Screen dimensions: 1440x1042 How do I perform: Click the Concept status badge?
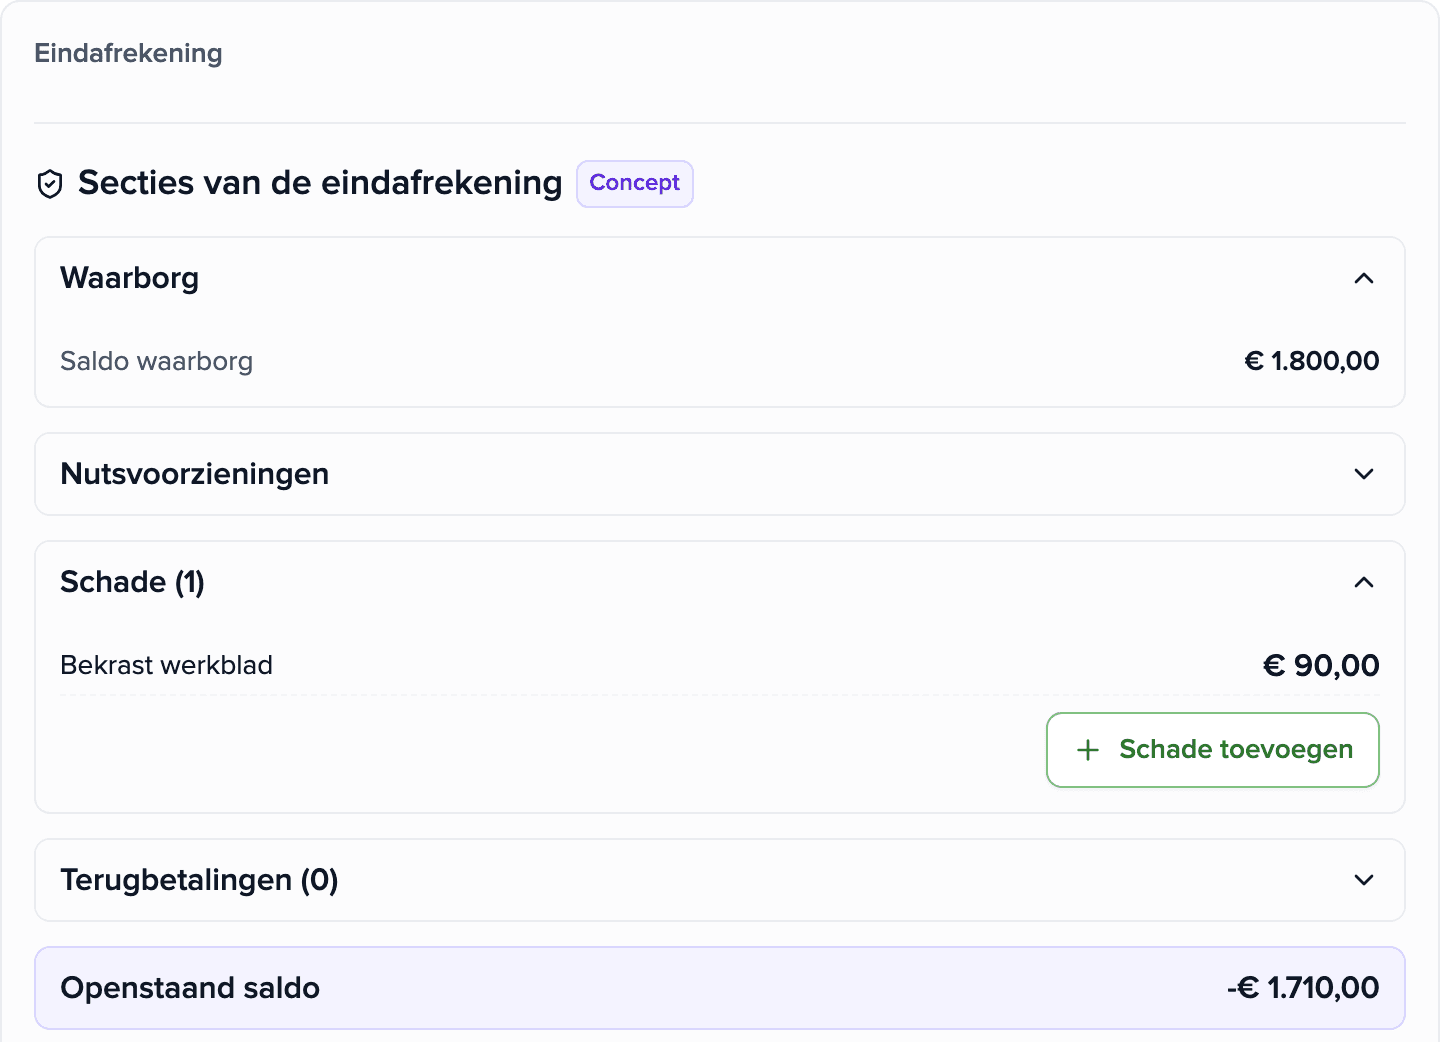click(635, 184)
